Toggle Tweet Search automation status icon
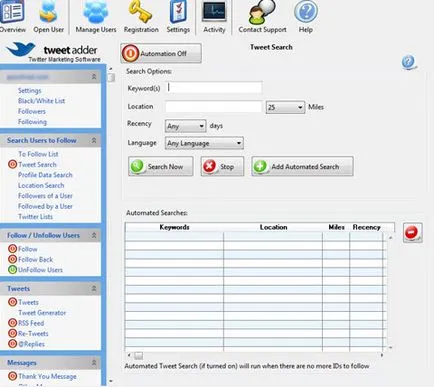This screenshot has height=387, width=434. point(12,164)
